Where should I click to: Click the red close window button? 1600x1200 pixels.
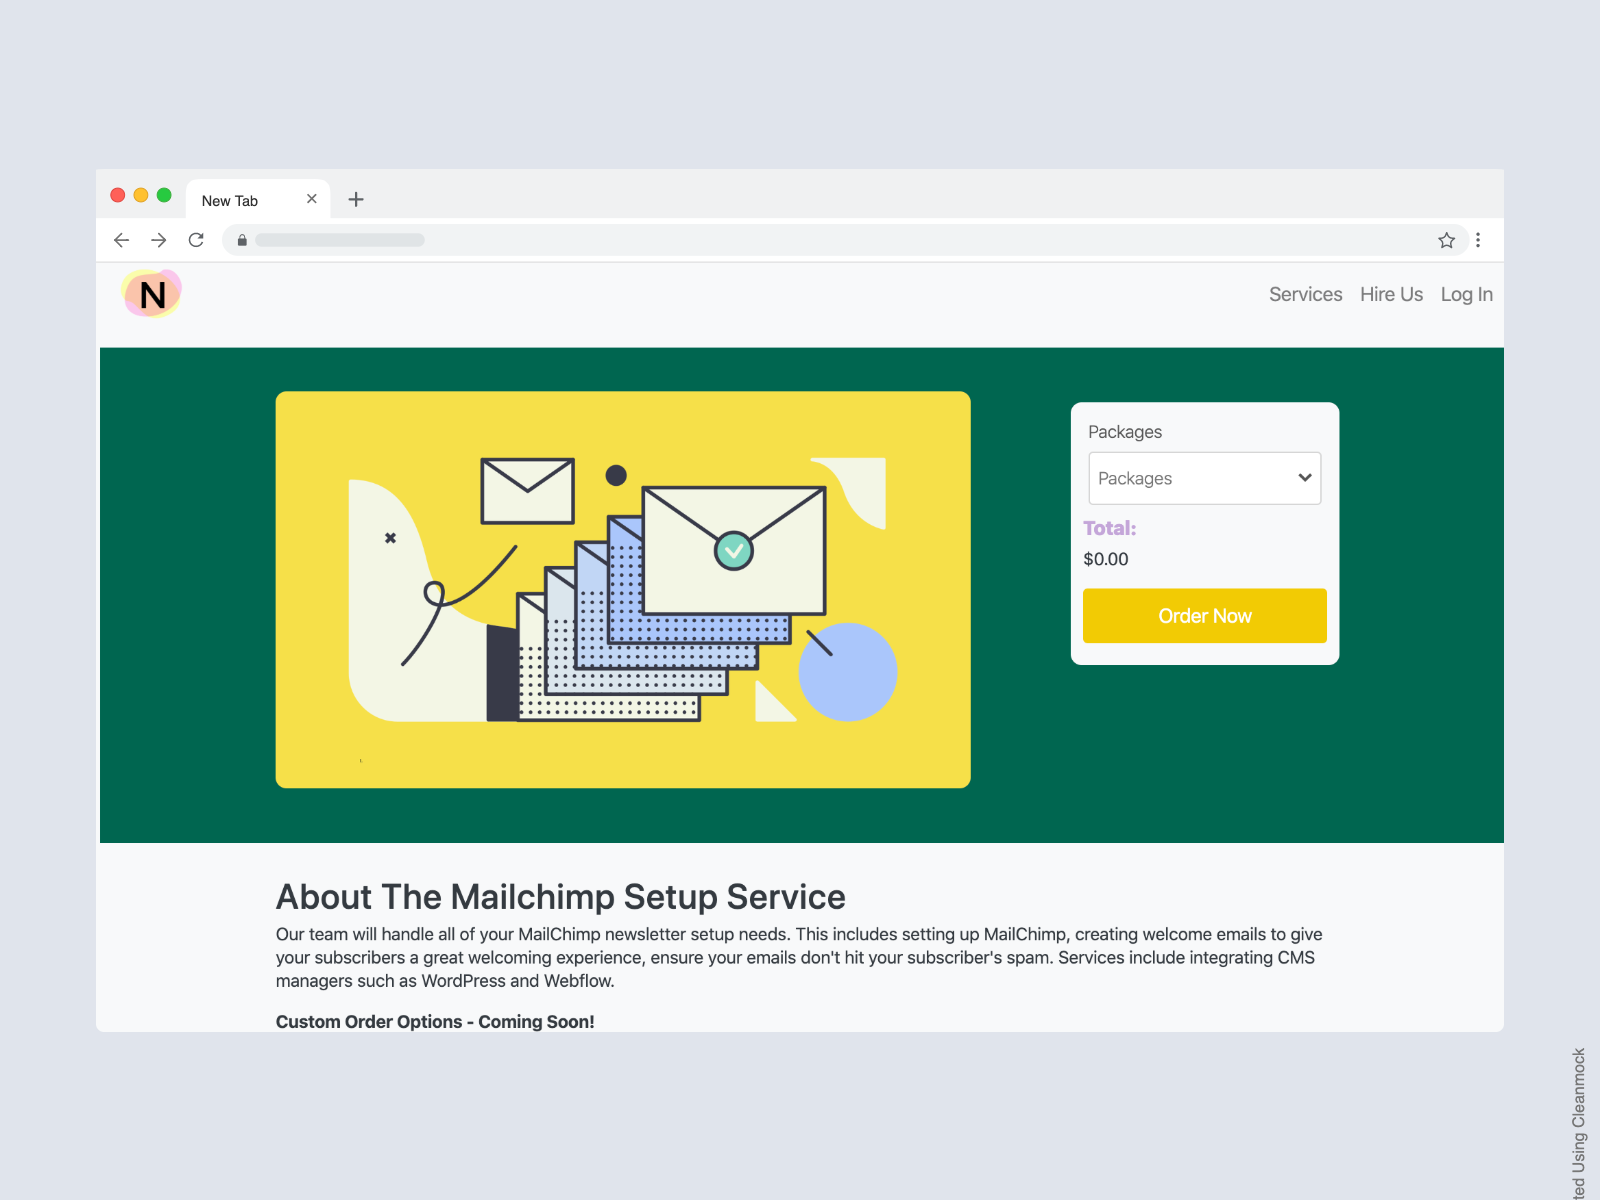pos(118,195)
